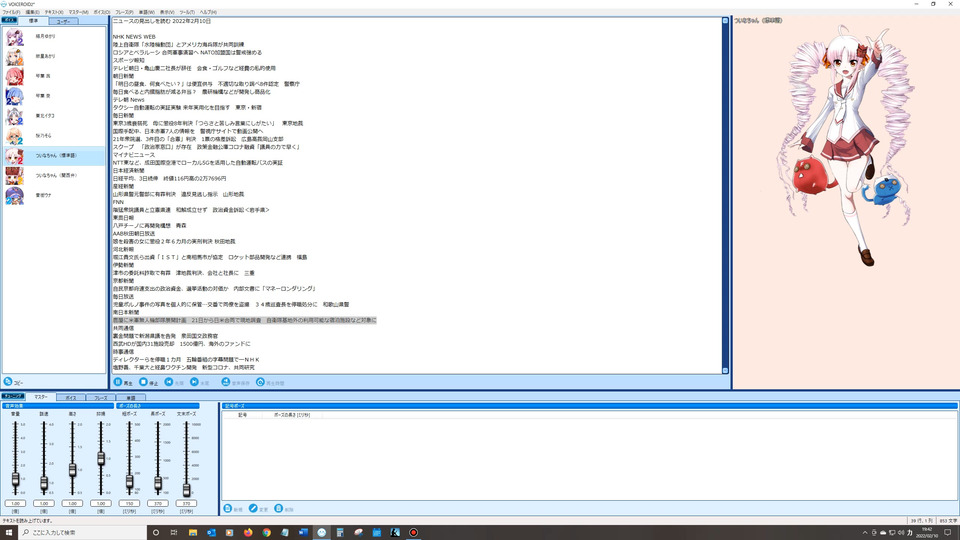Image resolution: width=960 pixels, height=540 pixels.
Task: Select the 琴葉 葵 voice avatar
Action: click(x=15, y=96)
